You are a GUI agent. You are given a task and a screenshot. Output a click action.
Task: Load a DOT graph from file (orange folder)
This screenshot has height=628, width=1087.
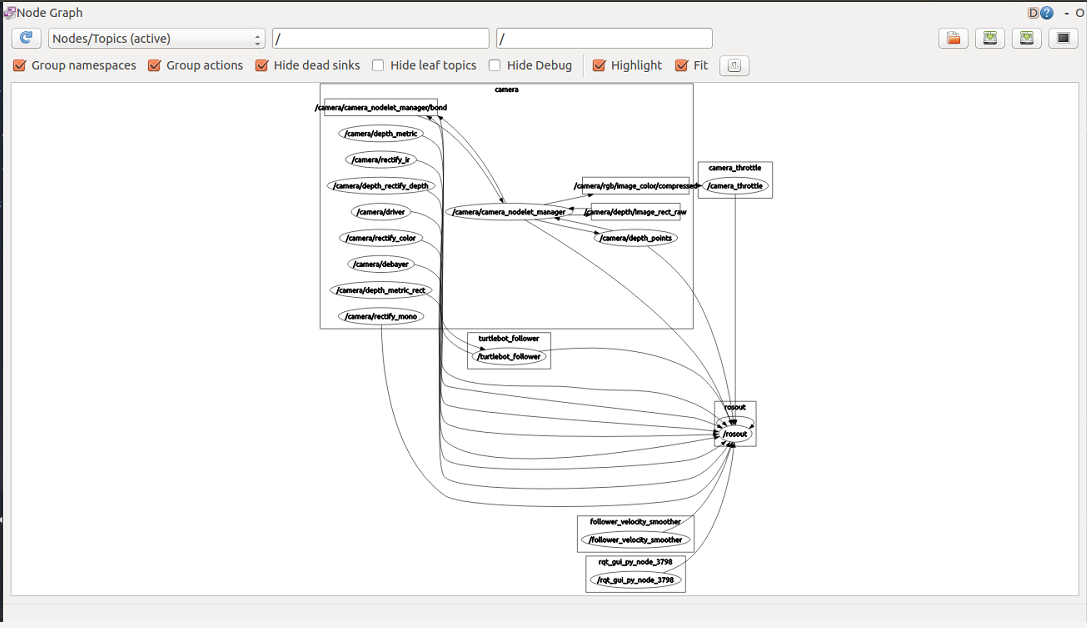tap(953, 38)
